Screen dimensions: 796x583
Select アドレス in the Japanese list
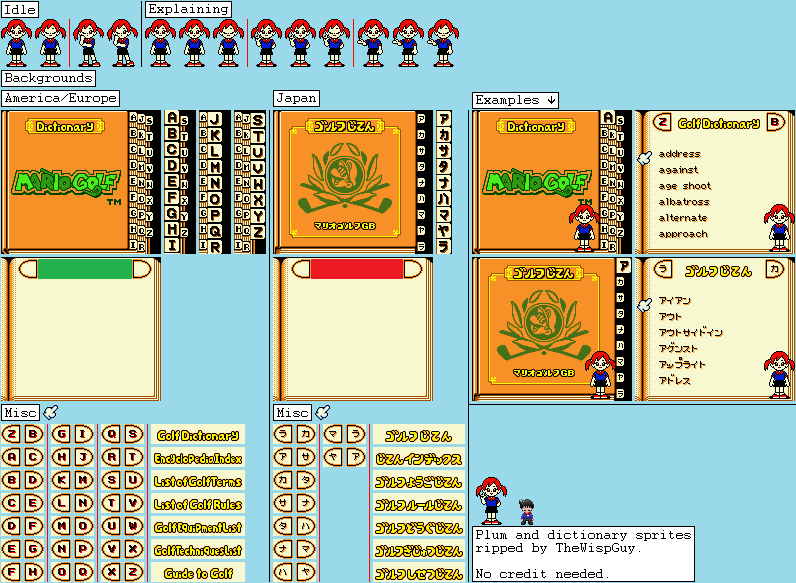(675, 380)
